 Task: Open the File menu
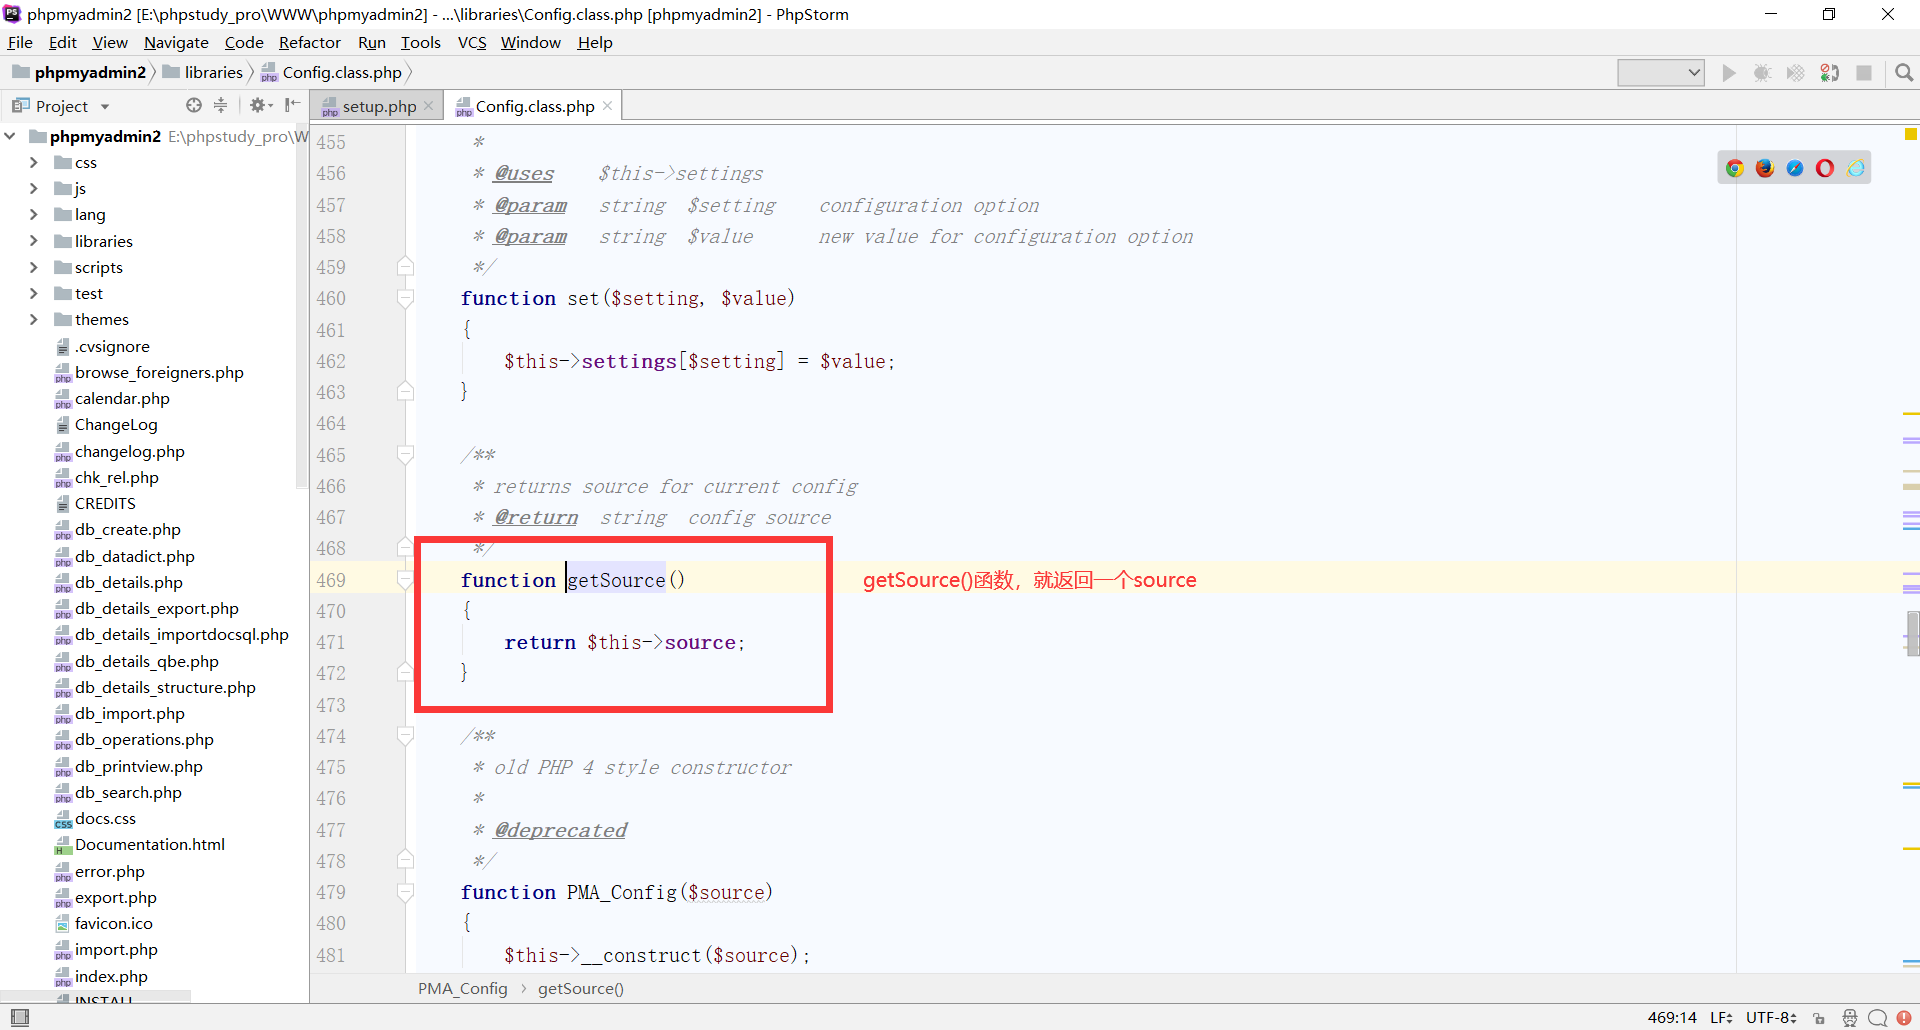tap(20, 42)
